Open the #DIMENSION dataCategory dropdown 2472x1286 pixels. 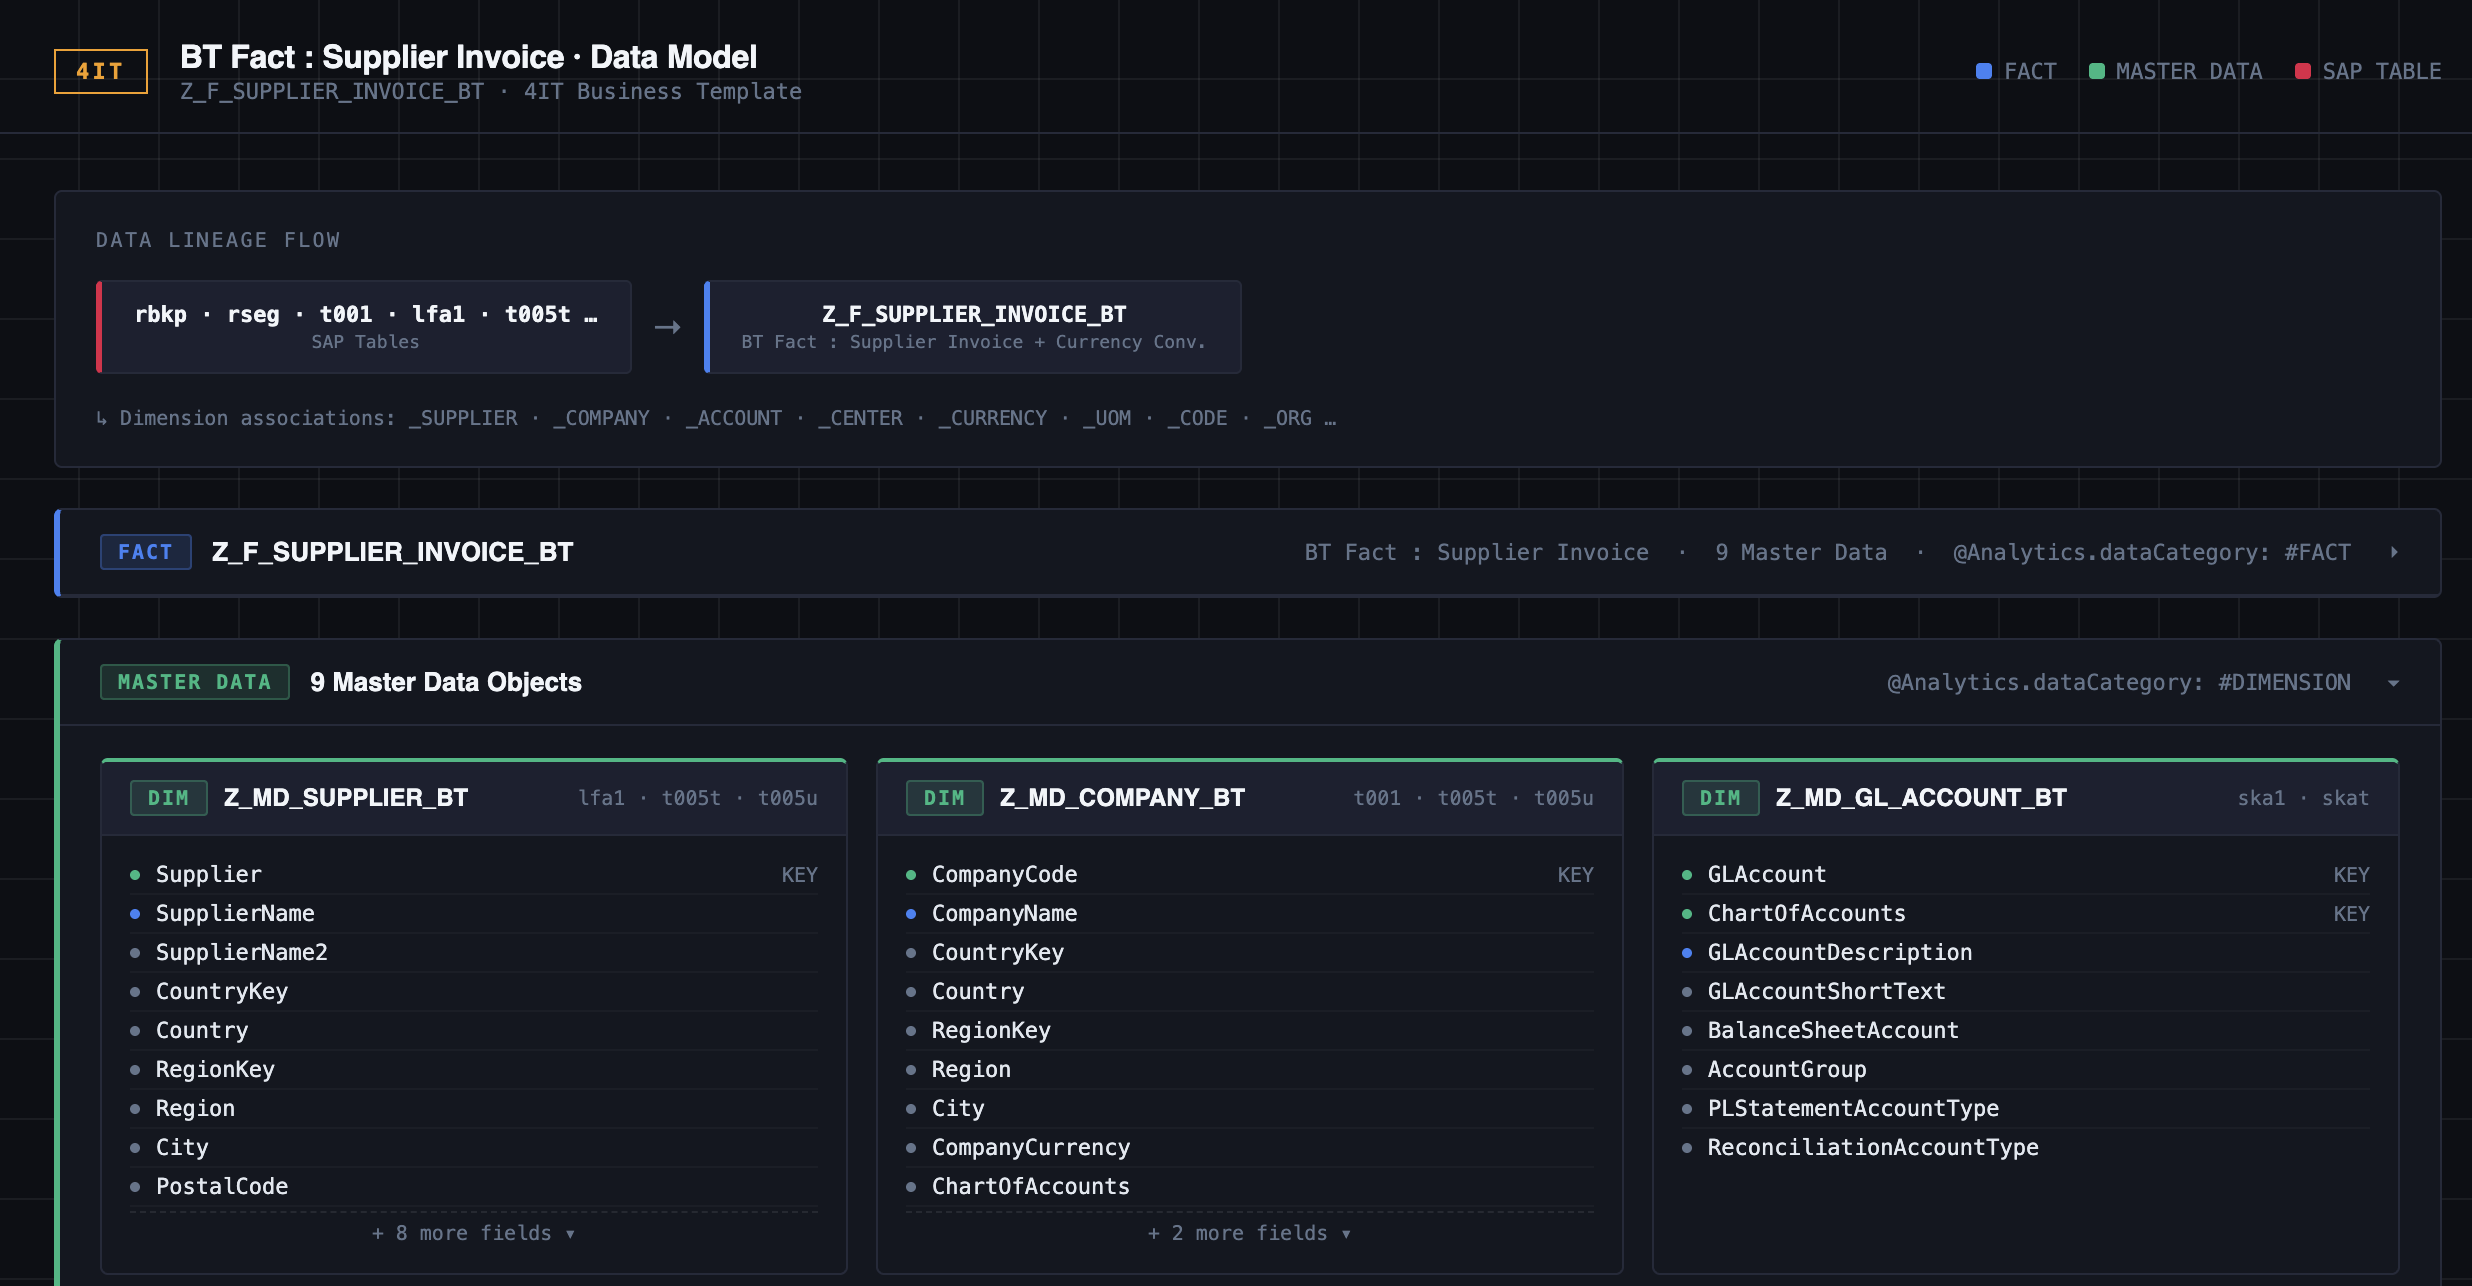[2393, 681]
